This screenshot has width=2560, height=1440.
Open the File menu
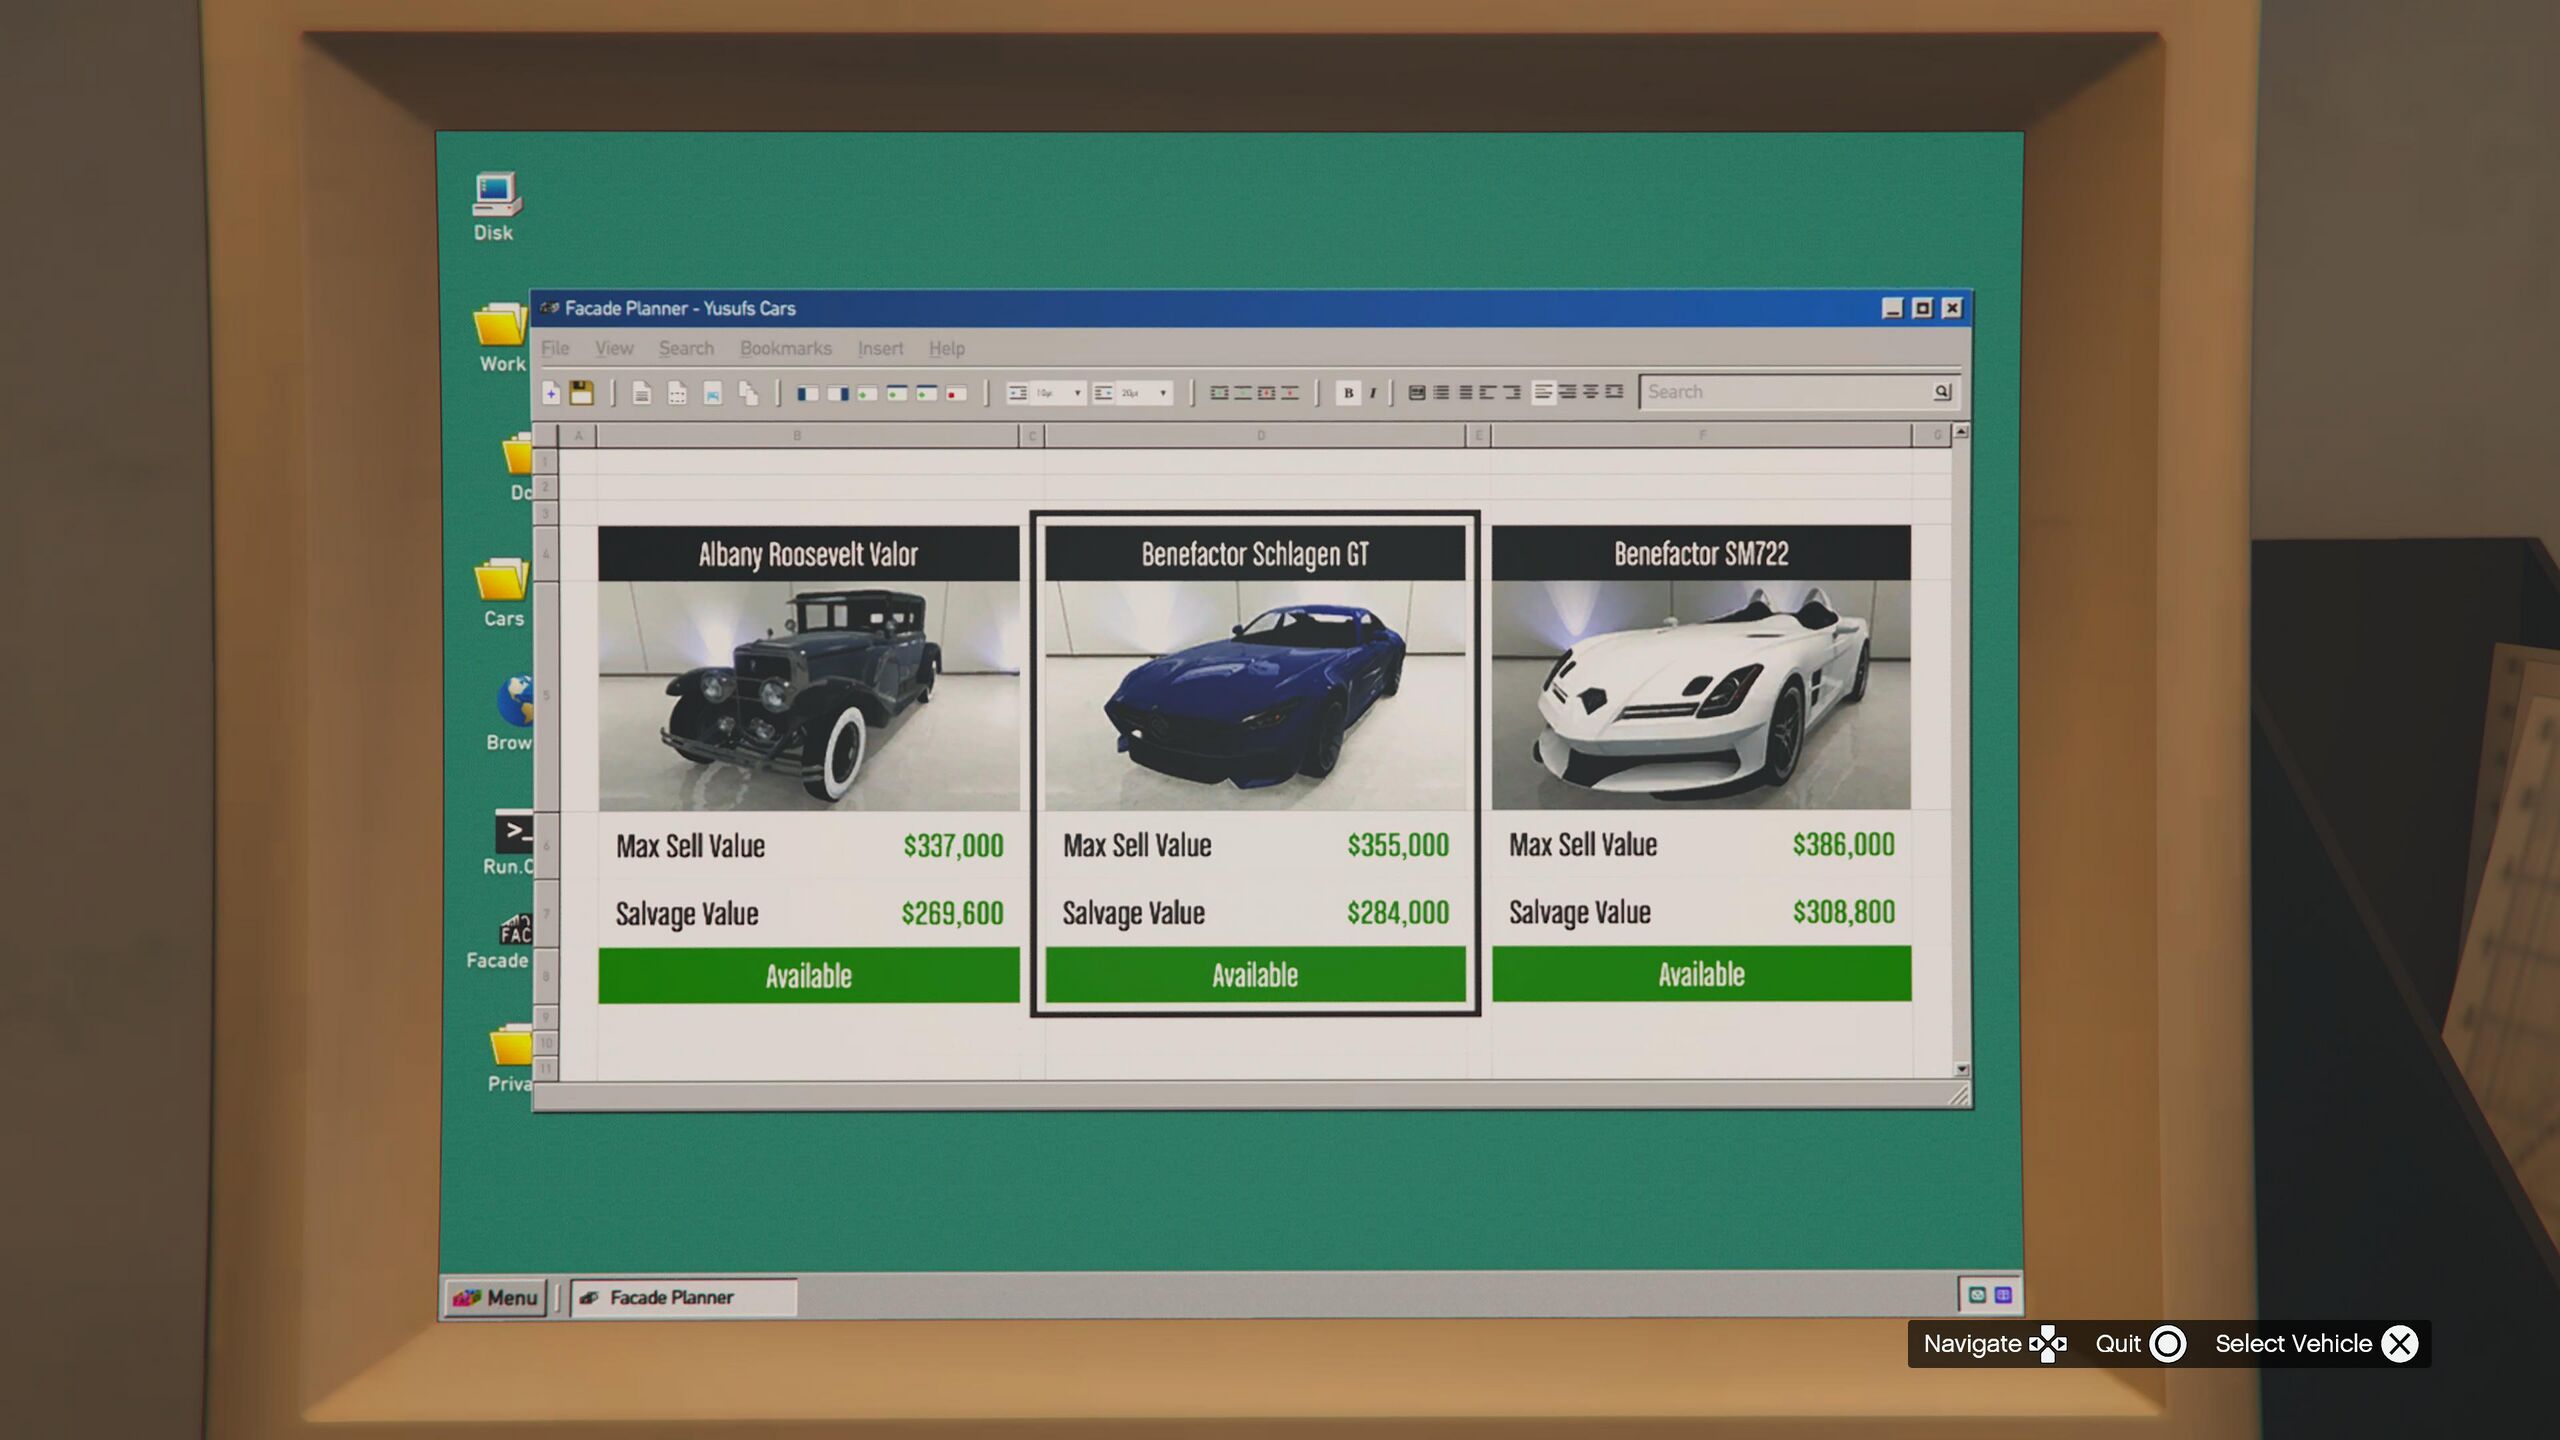555,348
